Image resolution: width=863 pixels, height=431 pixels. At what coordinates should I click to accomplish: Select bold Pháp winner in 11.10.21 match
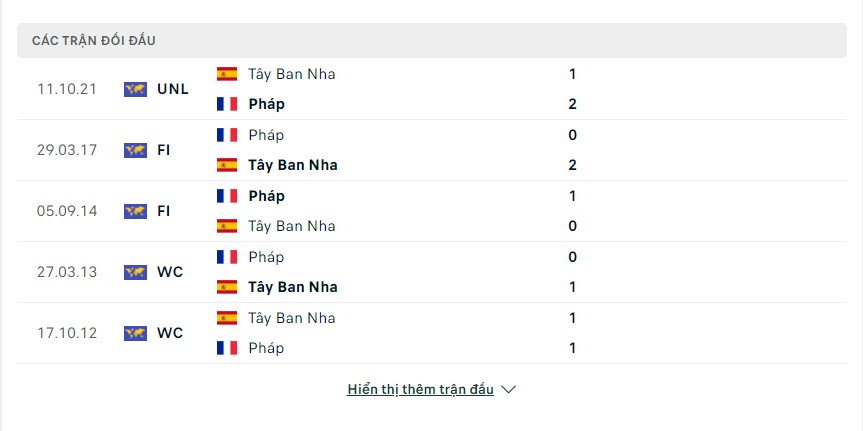266,105
